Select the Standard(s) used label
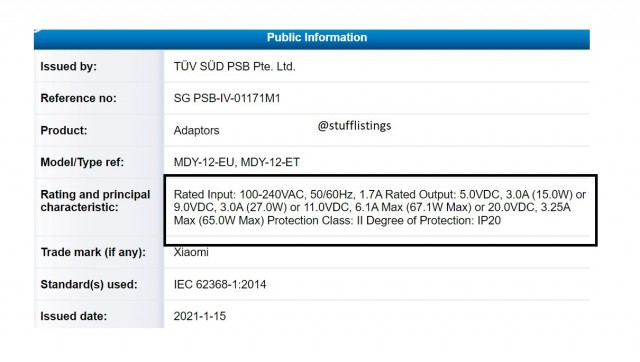 pos(89,284)
